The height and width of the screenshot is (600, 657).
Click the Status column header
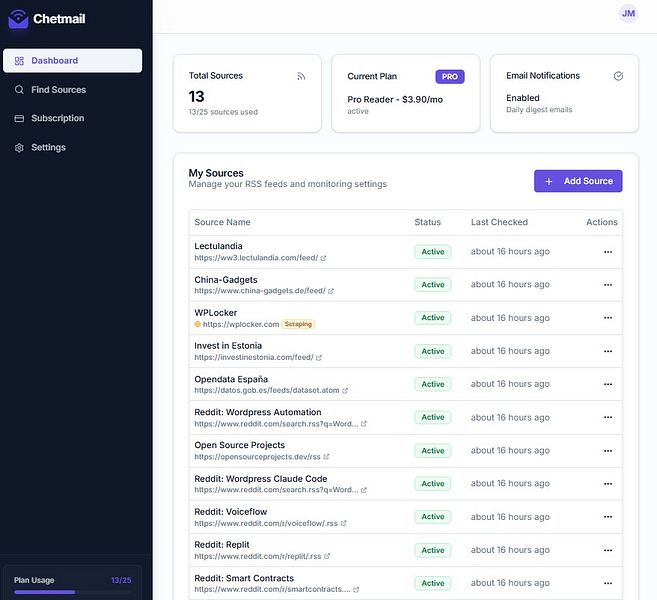(427, 222)
